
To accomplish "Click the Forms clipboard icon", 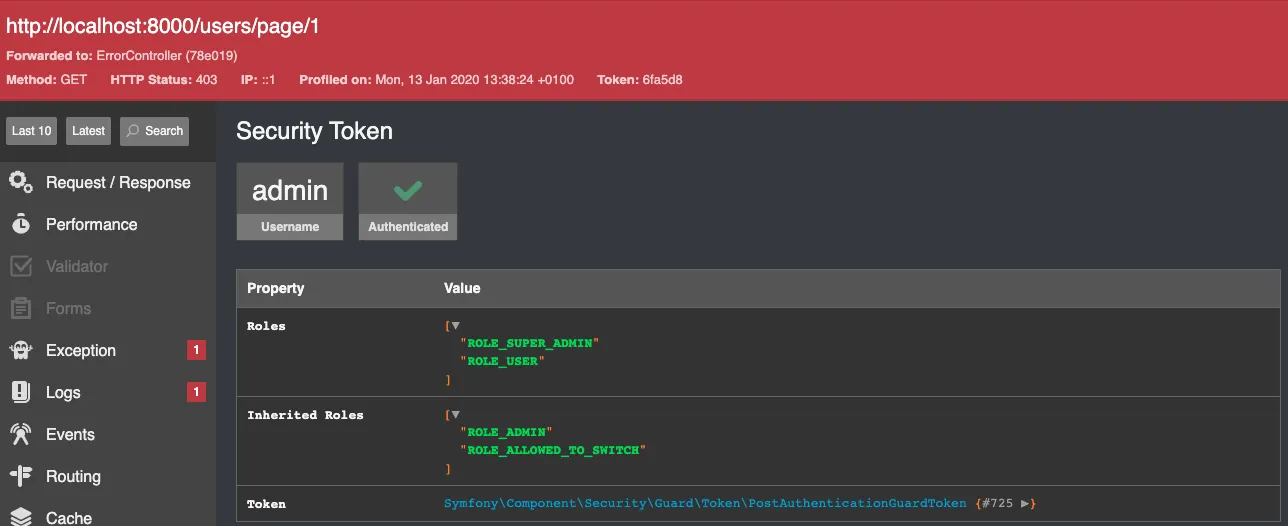I will pos(21,309).
